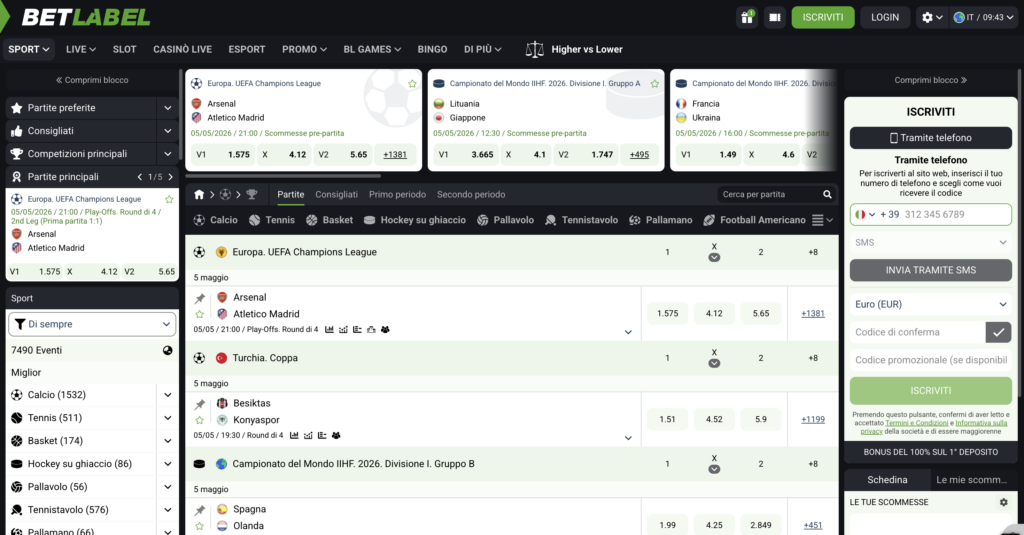Open the SPORT menu
The width and height of the screenshot is (1024, 535).
[28, 50]
